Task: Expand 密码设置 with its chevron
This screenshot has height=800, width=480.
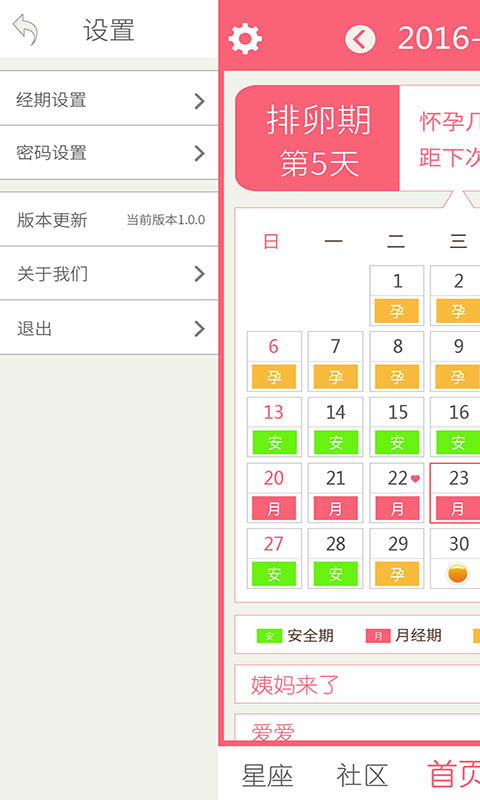Action: [199, 153]
